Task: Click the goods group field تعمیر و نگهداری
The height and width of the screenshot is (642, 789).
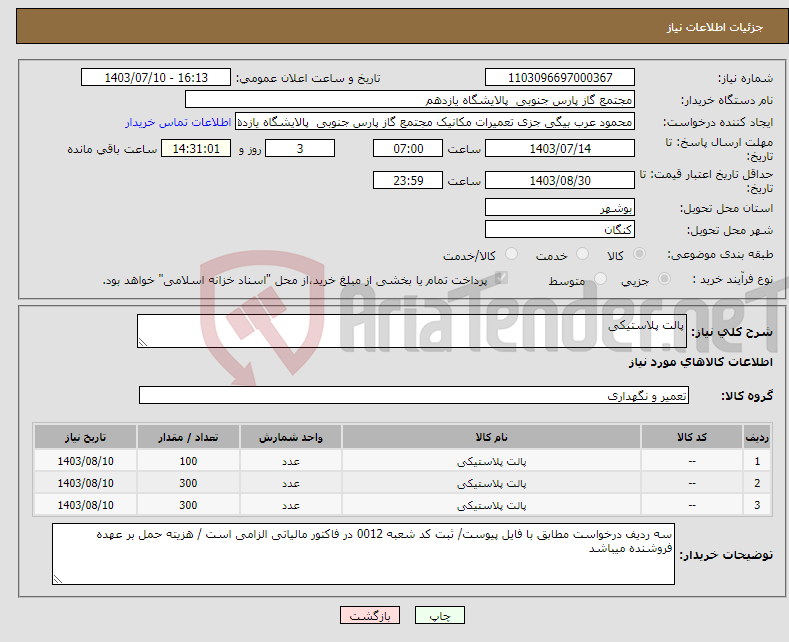Action: 414,395
